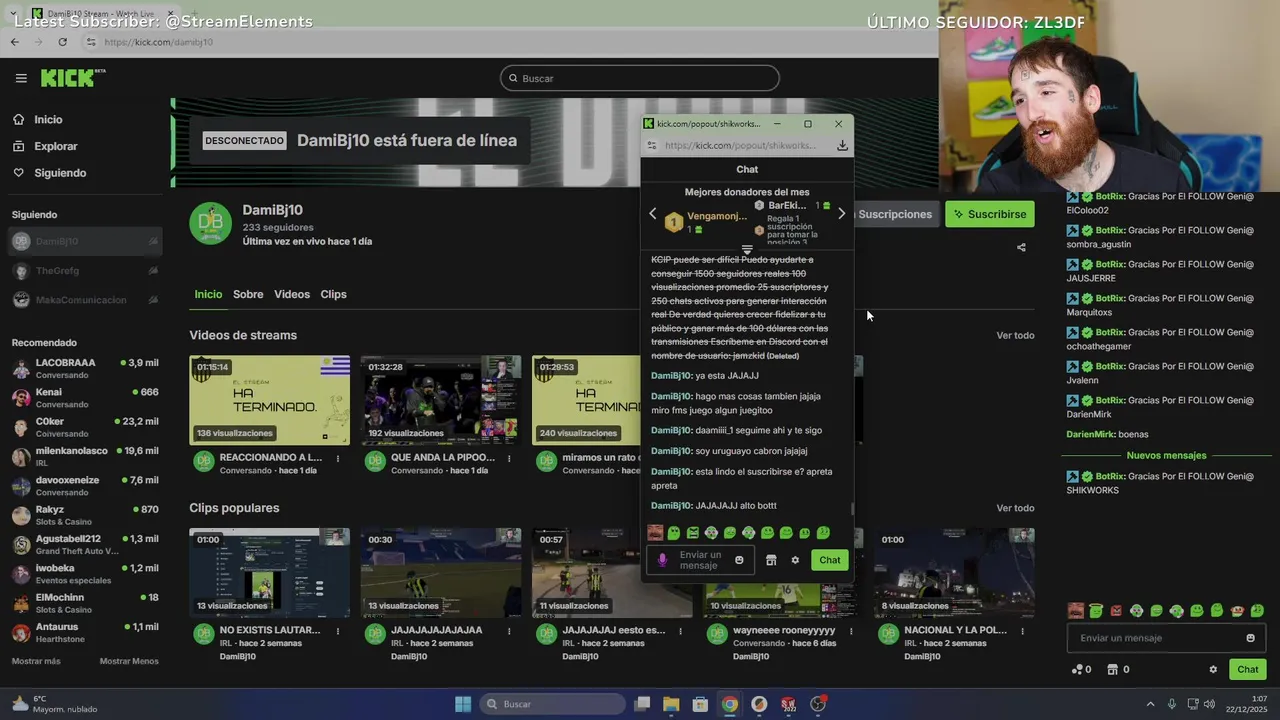Expand recommended list with Mostrar más
Image resolution: width=1280 pixels, height=720 pixels.
point(36,661)
